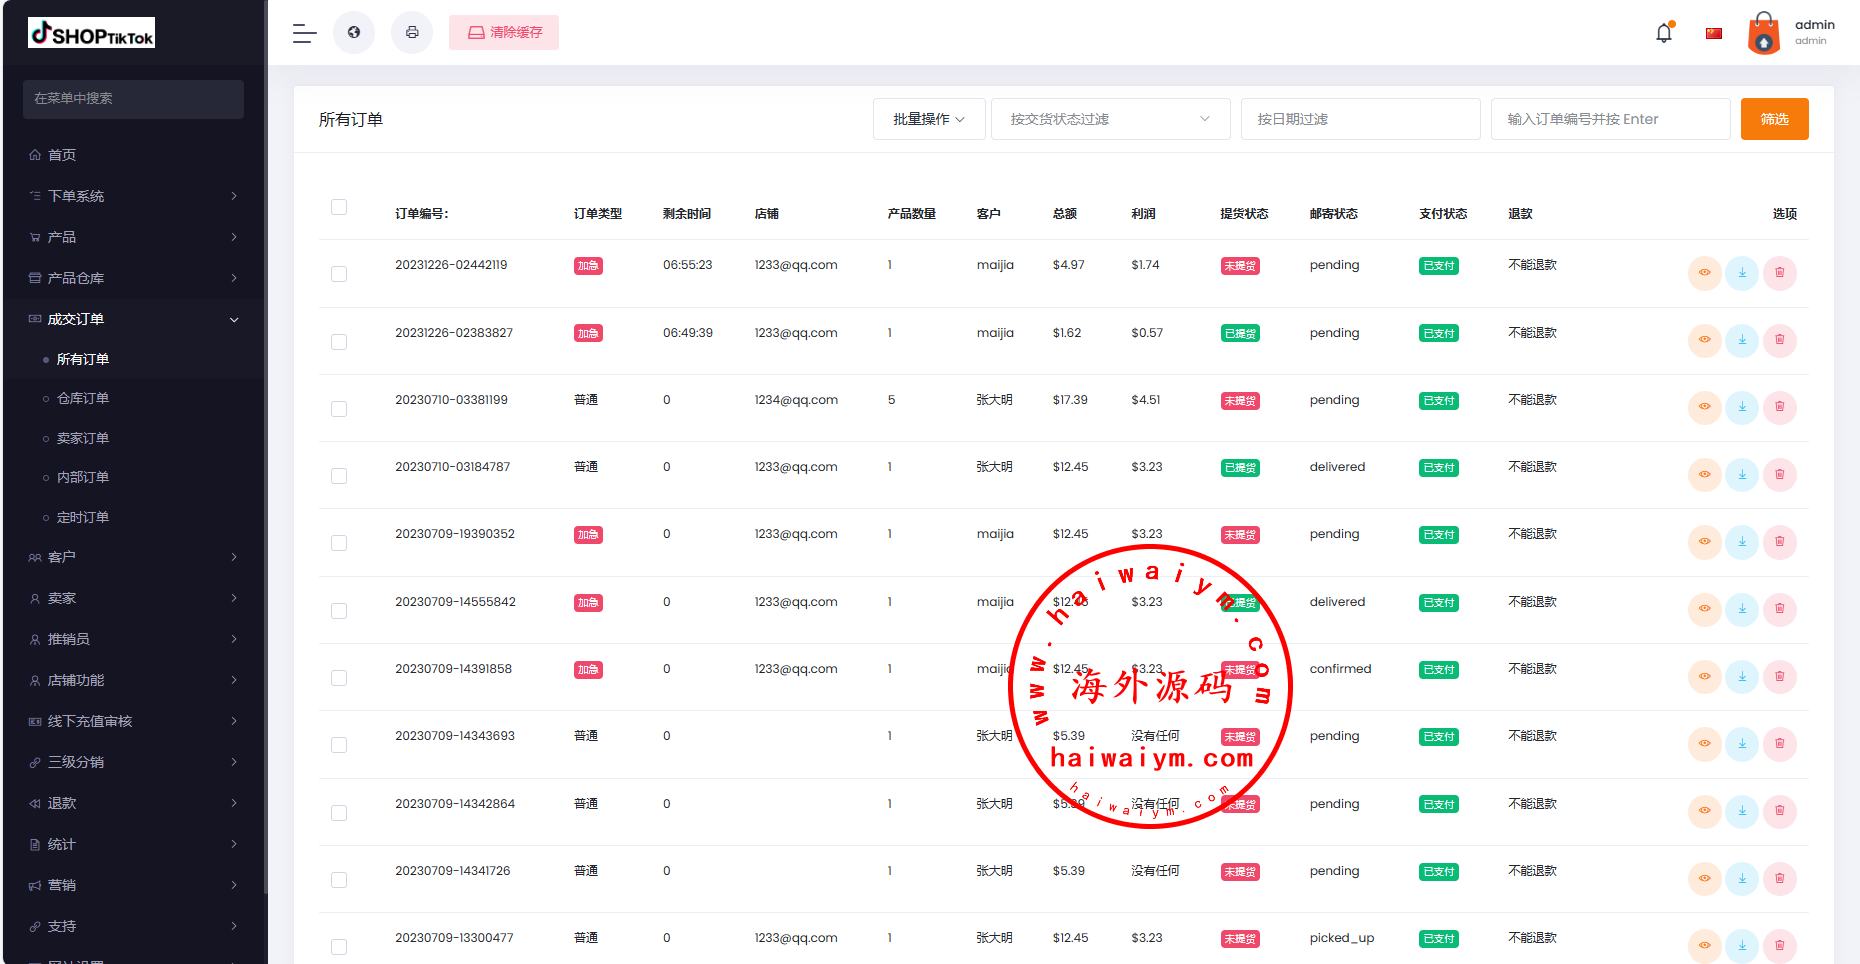Click the orange 筛选 filter button
The image size is (1860, 964).
click(1774, 119)
